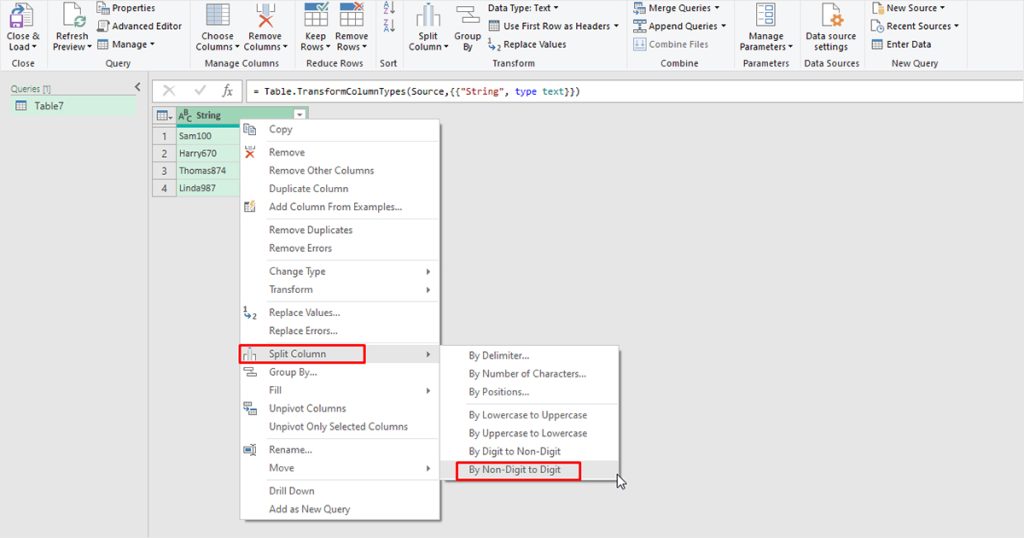Click the Combine Files icon

click(639, 44)
